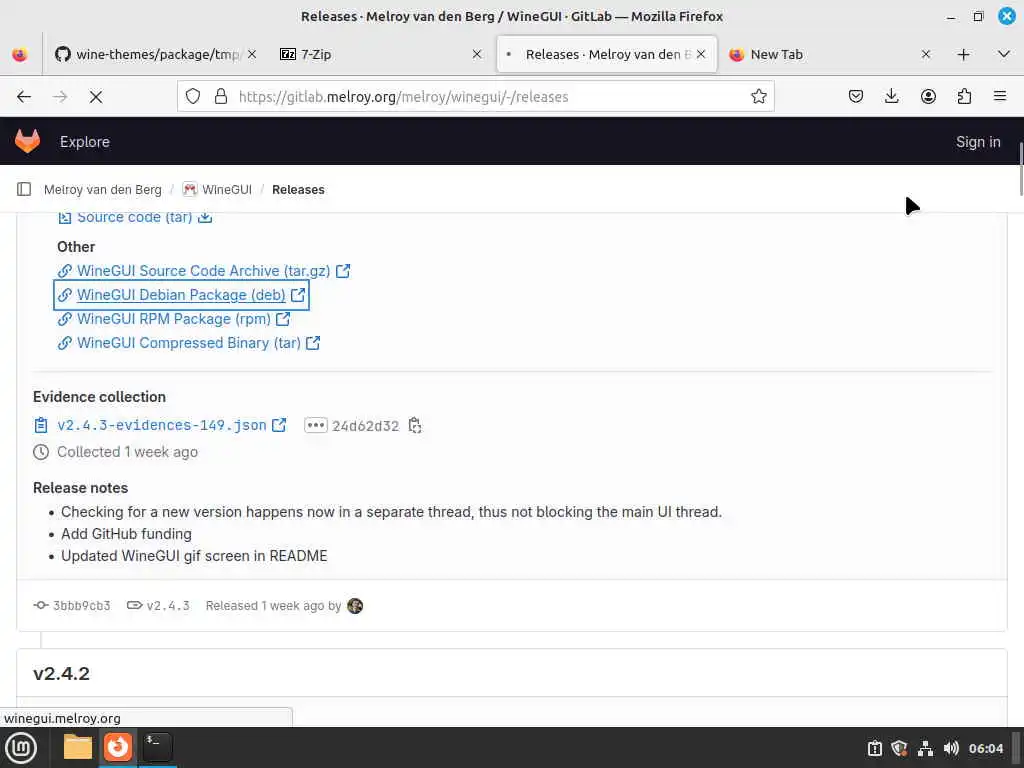Click the network icon in system tray
Image resolution: width=1024 pixels, height=768 pixels.
[x=925, y=748]
